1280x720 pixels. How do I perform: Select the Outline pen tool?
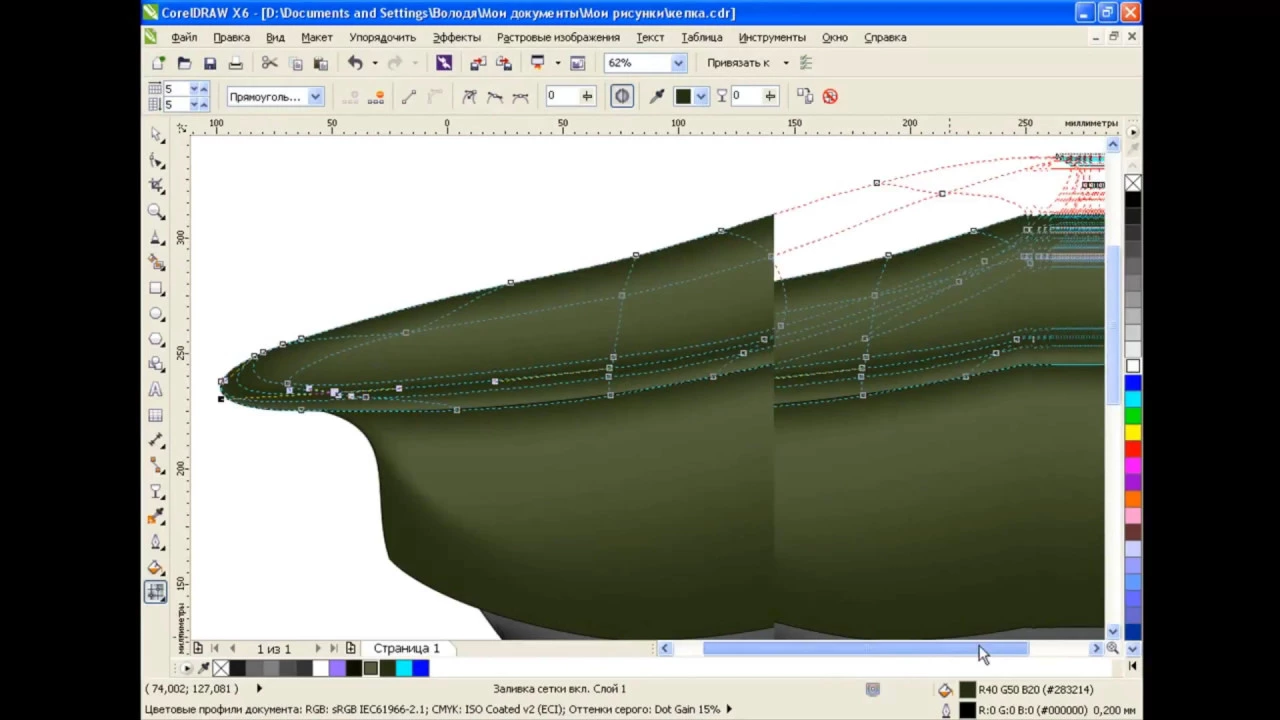[156, 543]
